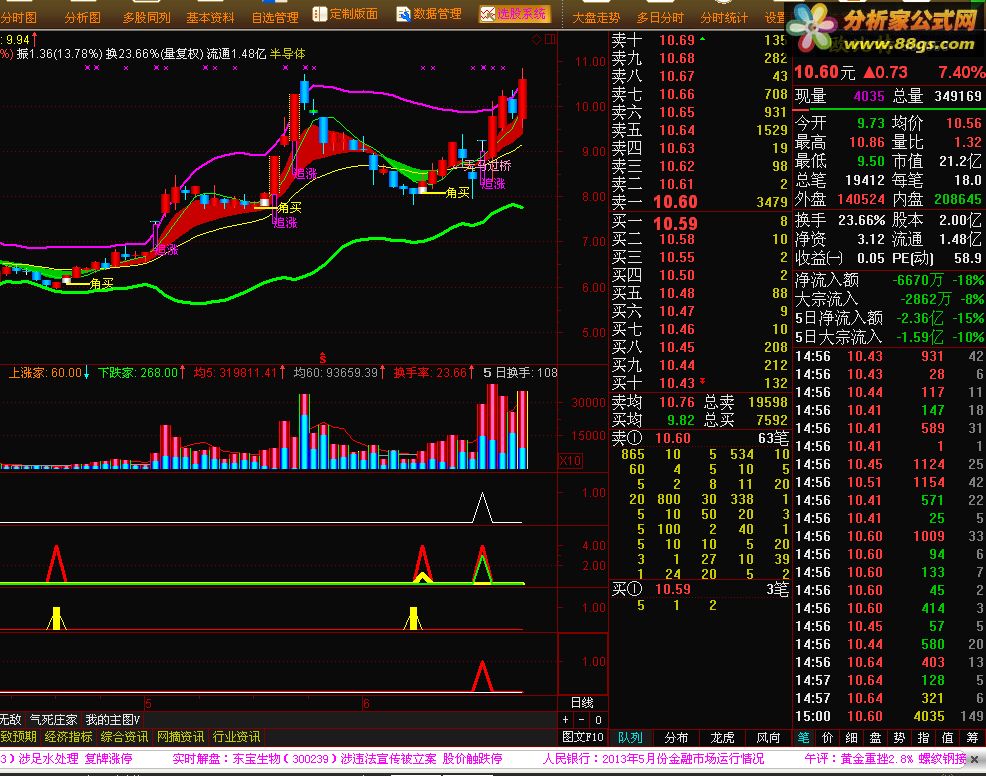Open the 气死庄家 indicator tab
This screenshot has height=776, width=986.
click(x=53, y=719)
